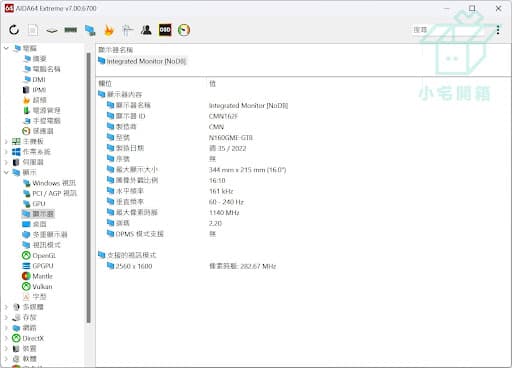Open the three-dot main menu
The height and width of the screenshot is (368, 512).
coord(498,30)
